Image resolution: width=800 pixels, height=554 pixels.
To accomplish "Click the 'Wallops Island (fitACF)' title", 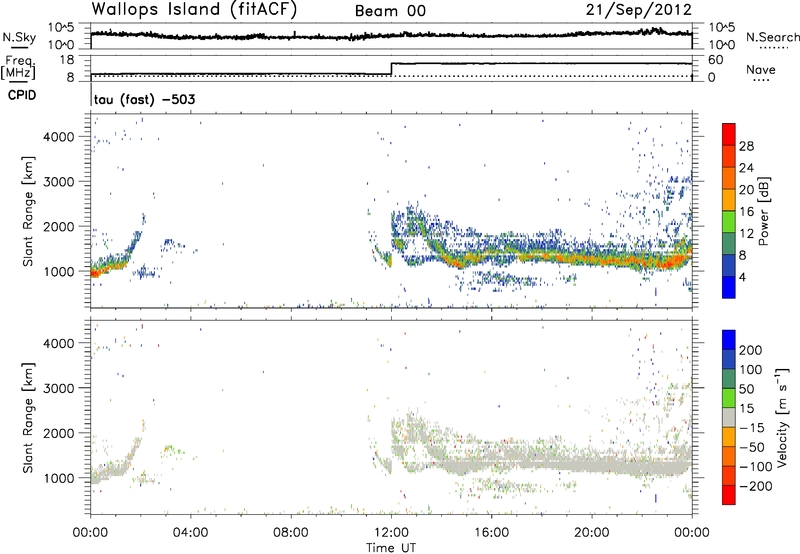I will coord(194,10).
